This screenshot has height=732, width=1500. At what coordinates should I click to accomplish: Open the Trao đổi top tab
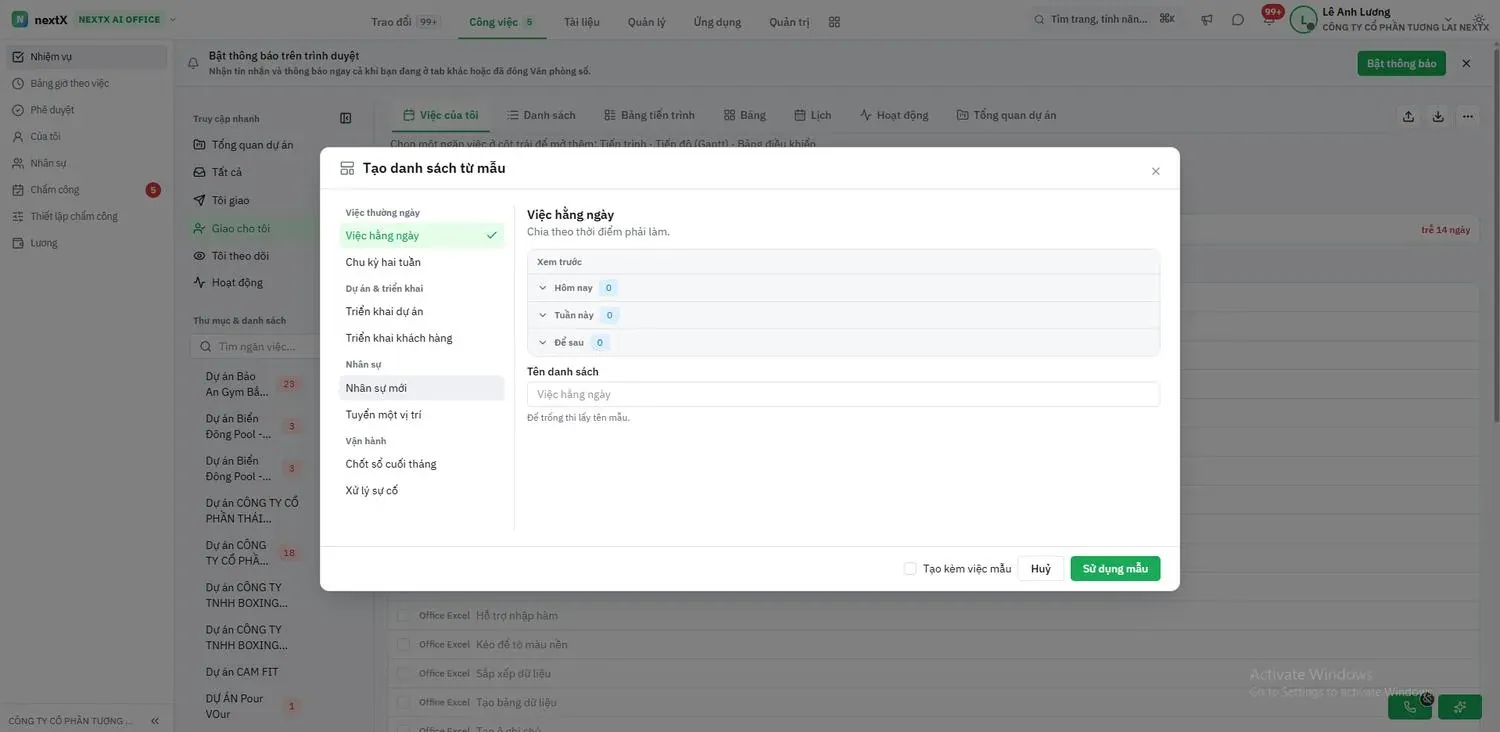(405, 21)
